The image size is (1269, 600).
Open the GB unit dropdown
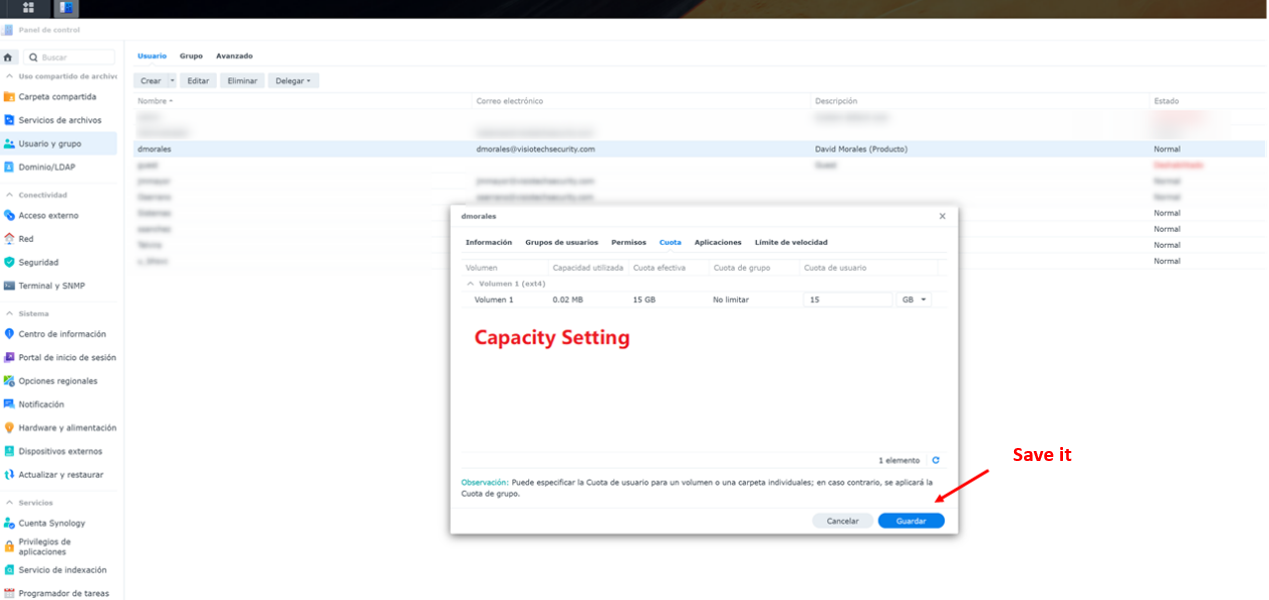pos(914,299)
